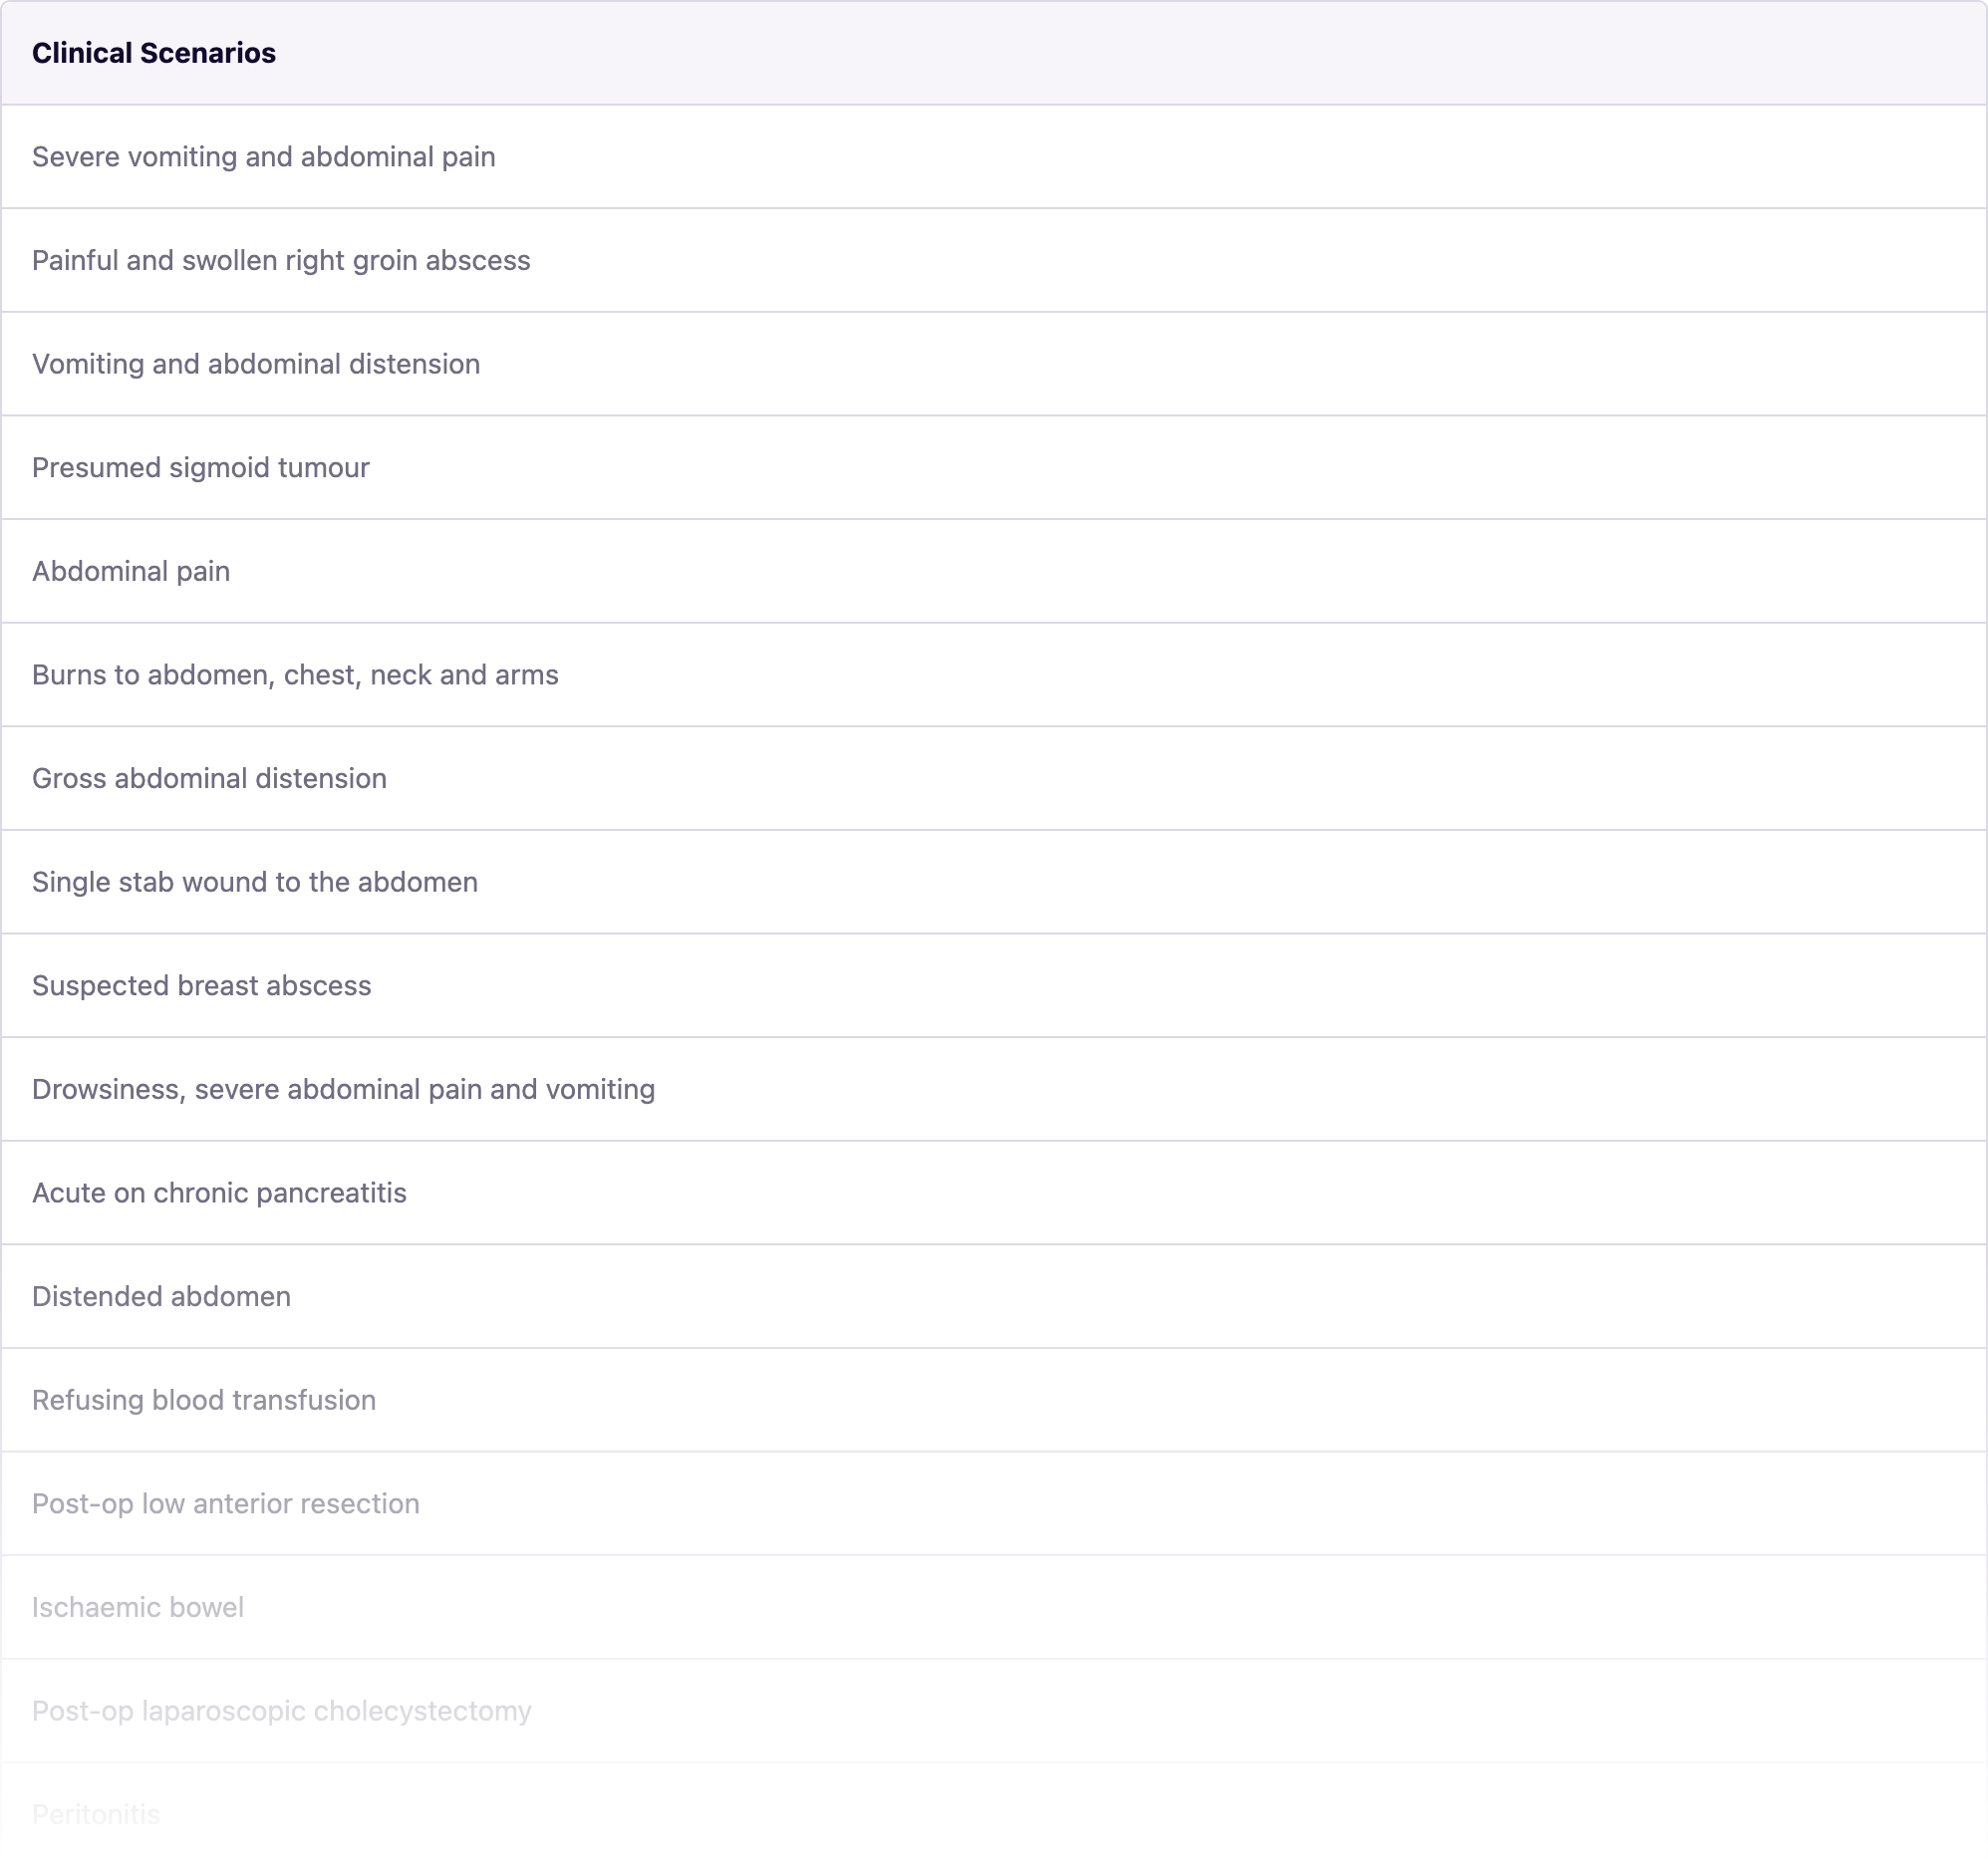Open Post-op laparoscopic cholecystectomy scenario
1988x1867 pixels.
click(281, 1712)
